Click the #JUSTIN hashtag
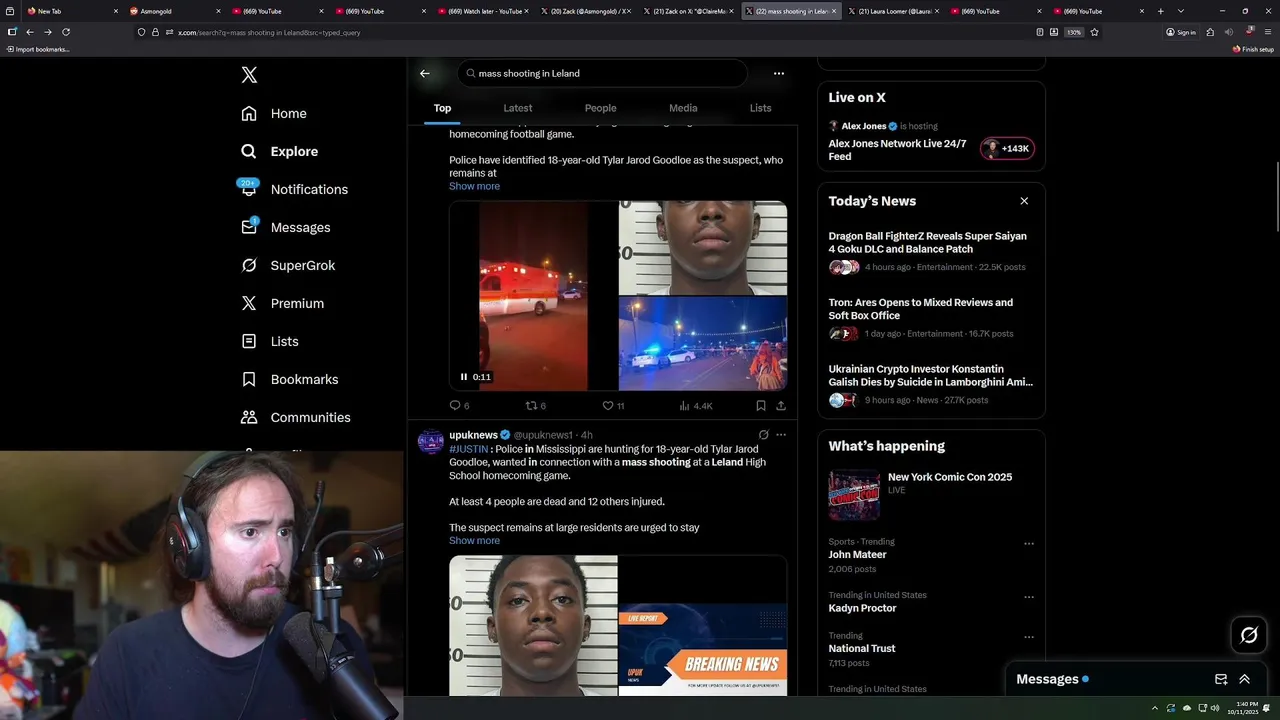The height and width of the screenshot is (720, 1280). click(x=468, y=449)
